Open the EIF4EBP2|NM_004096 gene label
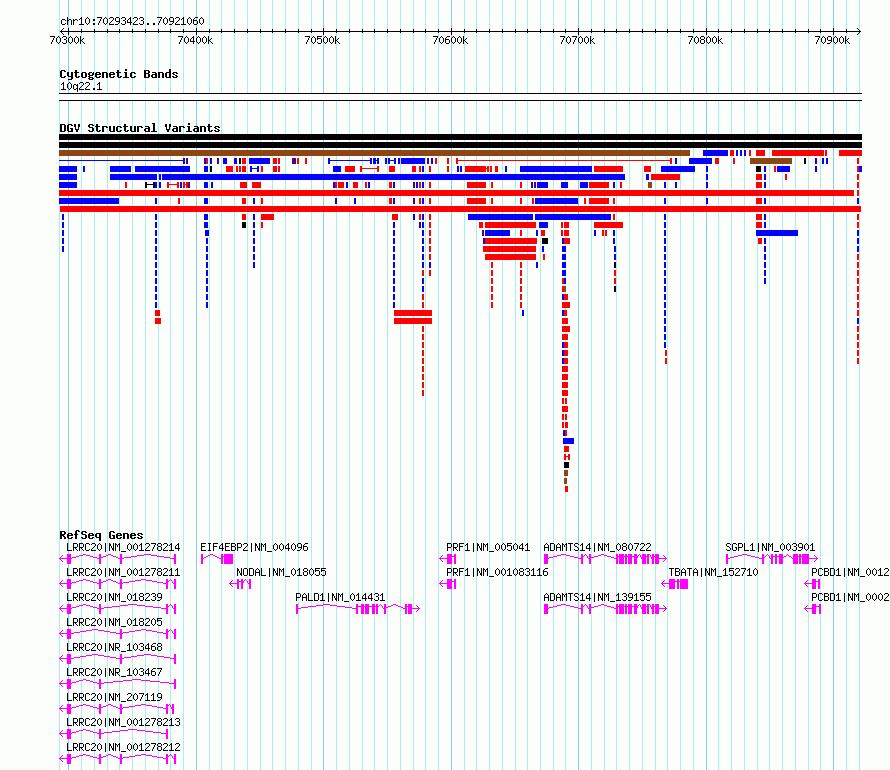 pyautogui.click(x=254, y=547)
